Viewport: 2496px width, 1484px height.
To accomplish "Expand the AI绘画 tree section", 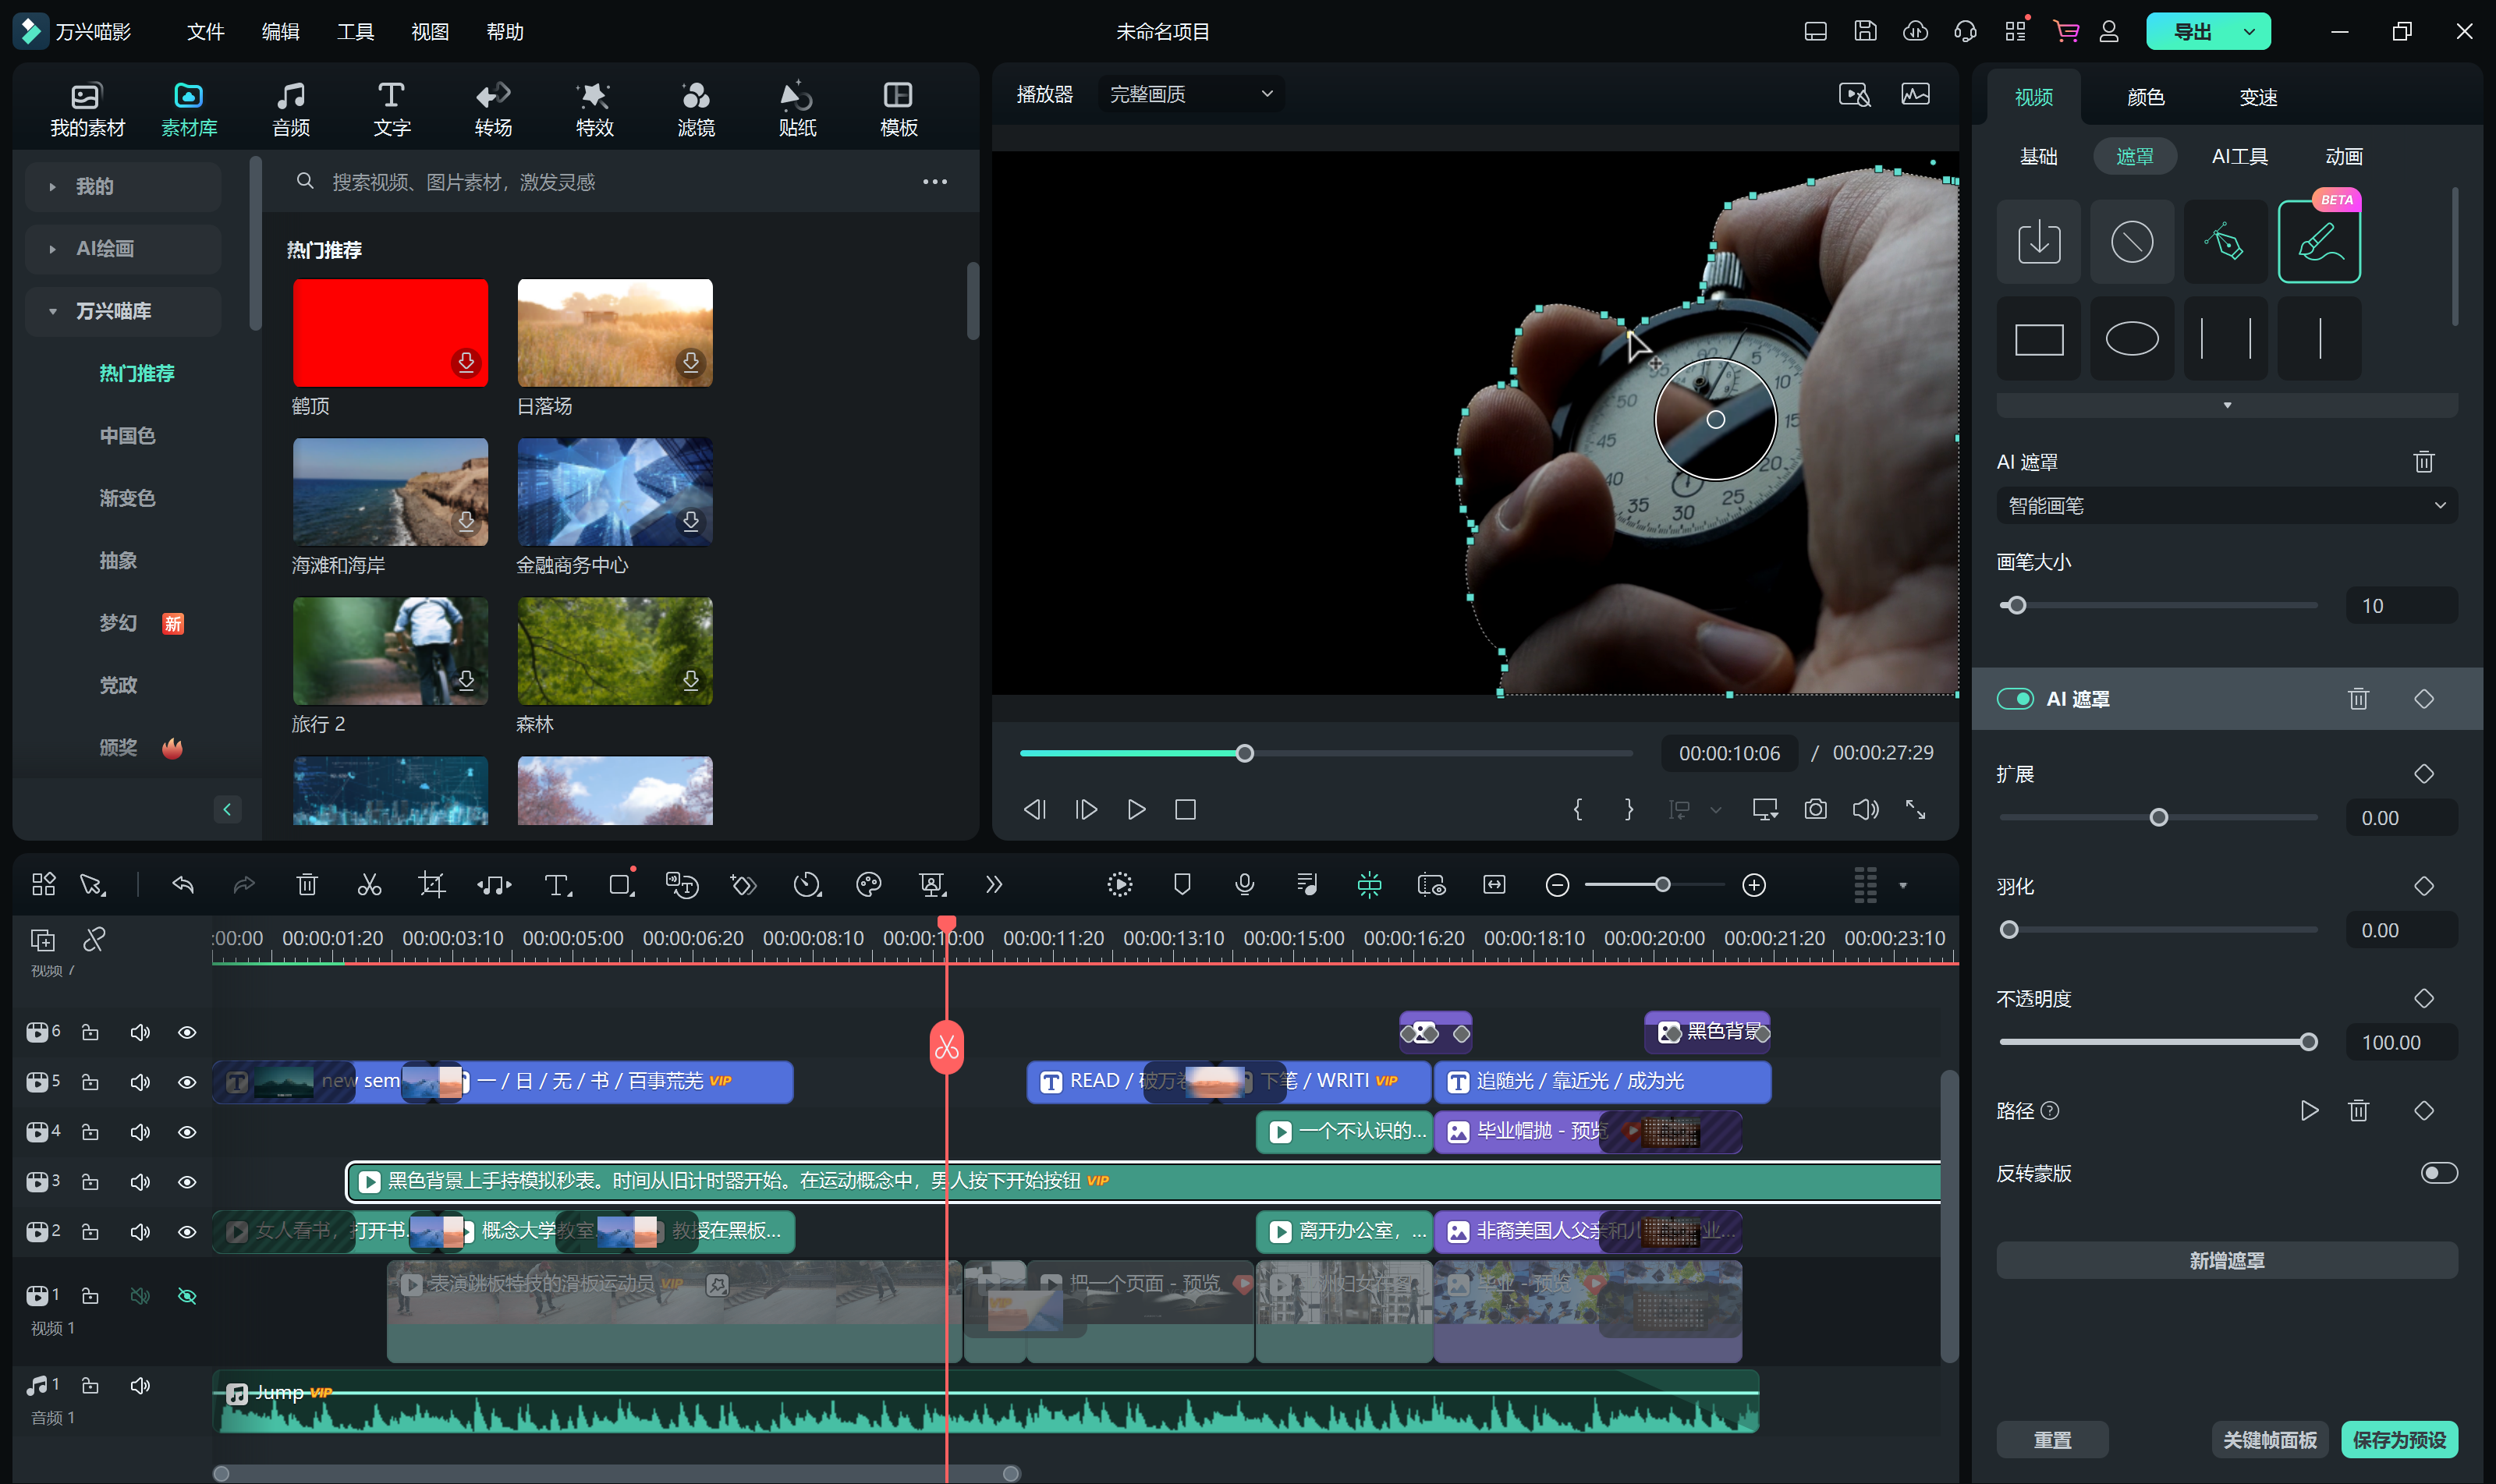I will click(x=52, y=249).
